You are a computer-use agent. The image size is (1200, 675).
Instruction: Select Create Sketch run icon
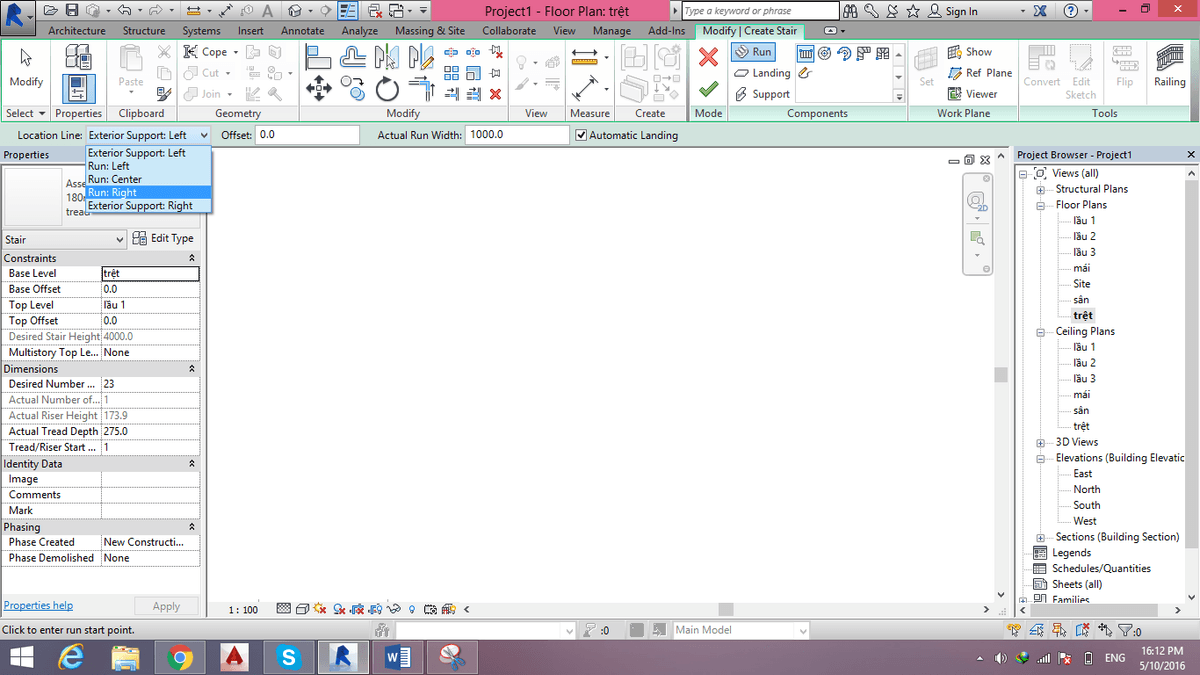pyautogui.click(x=805, y=73)
